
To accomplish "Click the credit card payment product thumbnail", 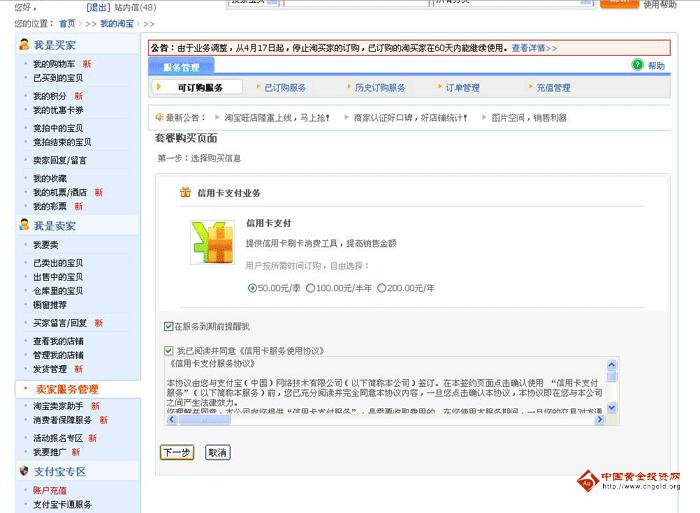I will 212,242.
